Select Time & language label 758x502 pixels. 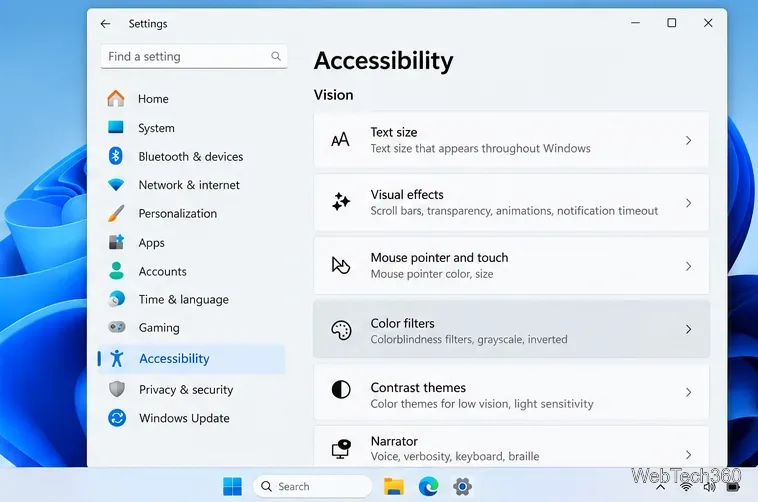[184, 299]
